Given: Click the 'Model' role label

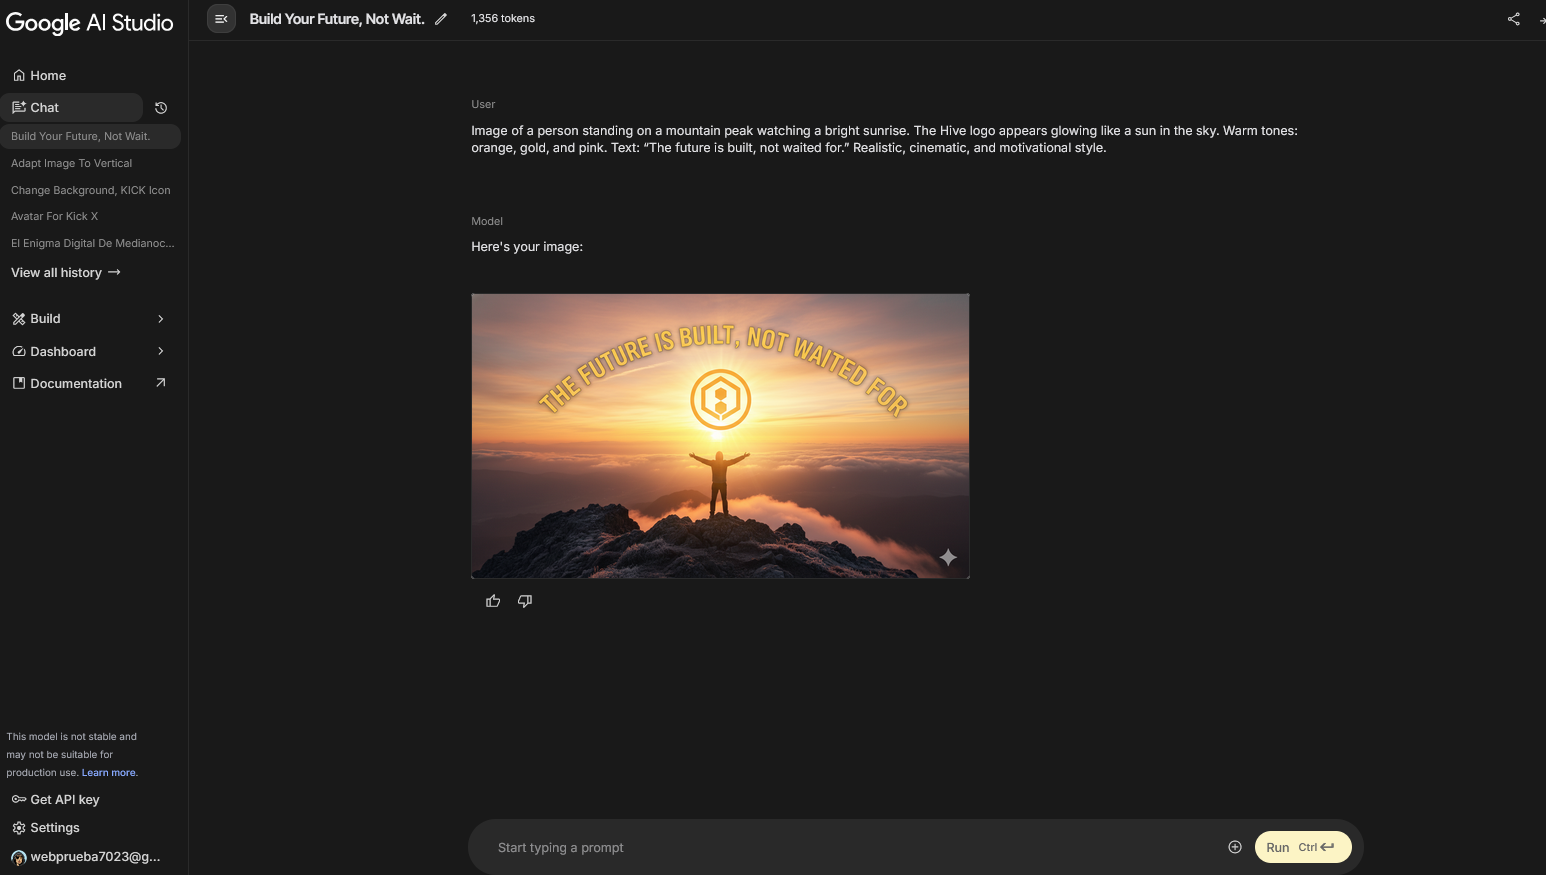Looking at the screenshot, I should pyautogui.click(x=487, y=221).
